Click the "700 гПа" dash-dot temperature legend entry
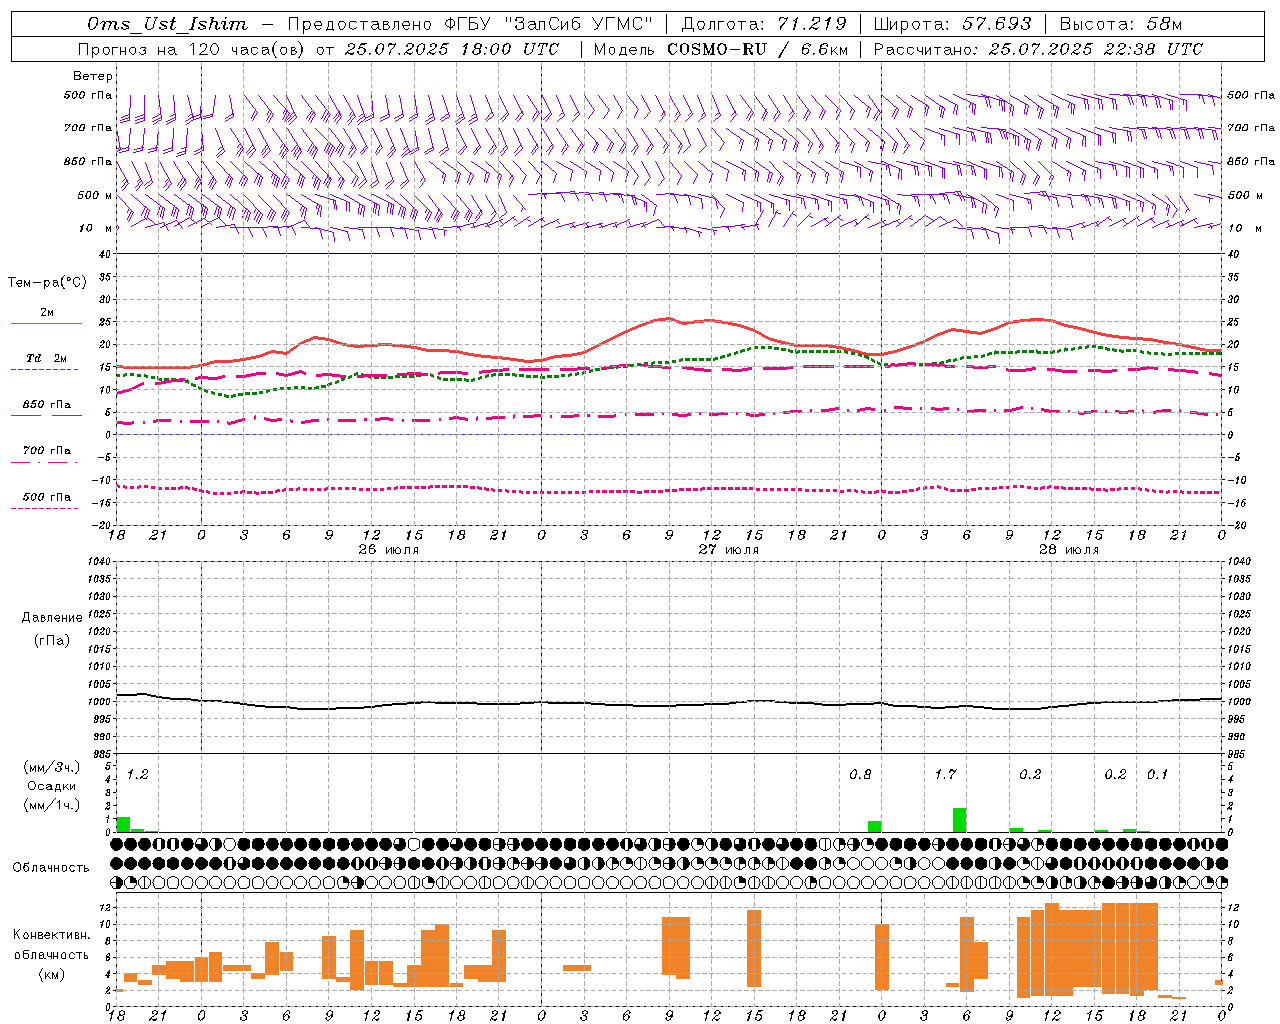 [x=46, y=451]
